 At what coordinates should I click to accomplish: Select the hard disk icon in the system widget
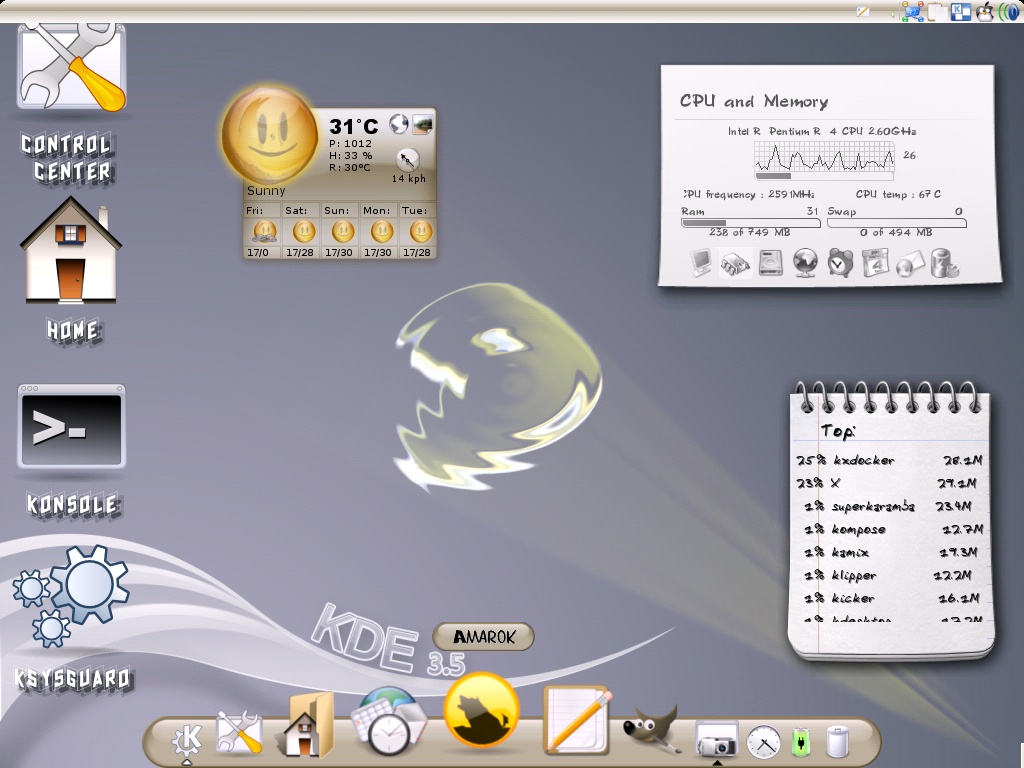click(x=771, y=263)
